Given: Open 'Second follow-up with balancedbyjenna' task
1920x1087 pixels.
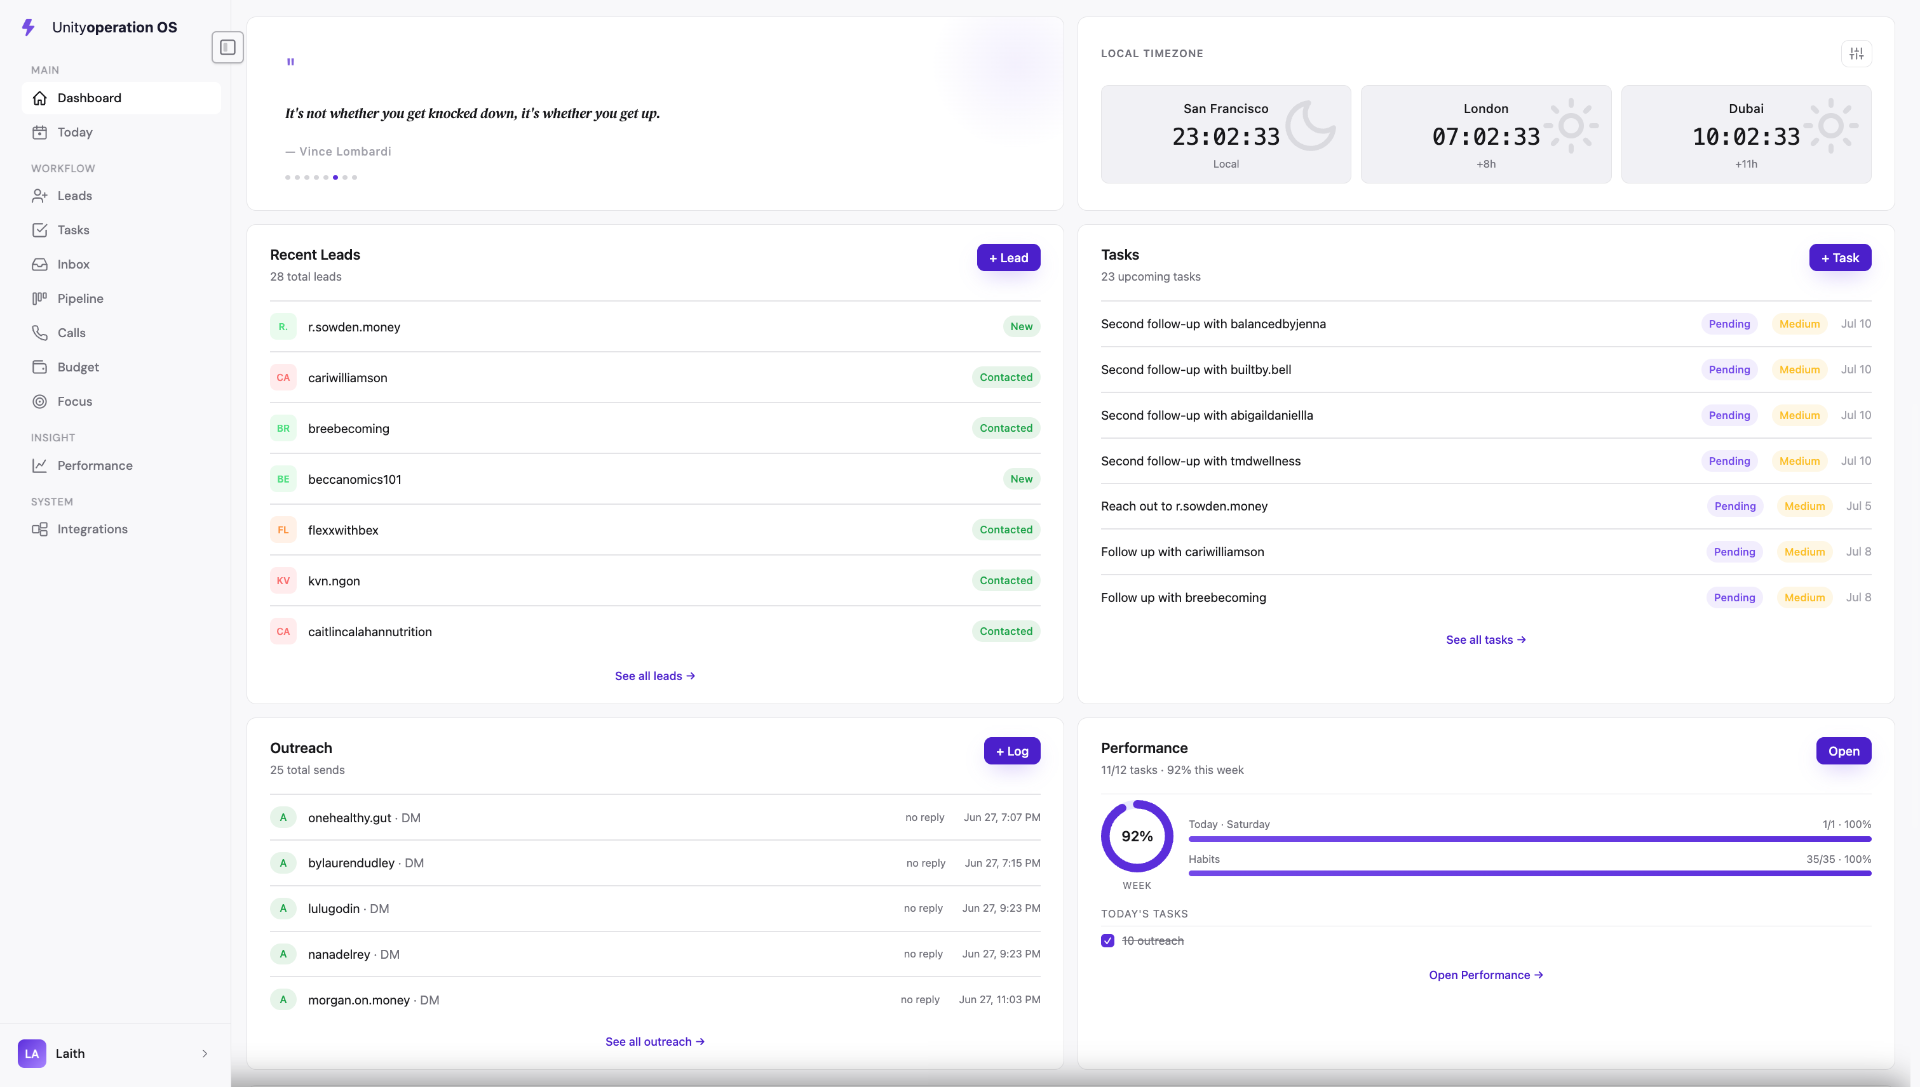Looking at the screenshot, I should tap(1486, 324).
